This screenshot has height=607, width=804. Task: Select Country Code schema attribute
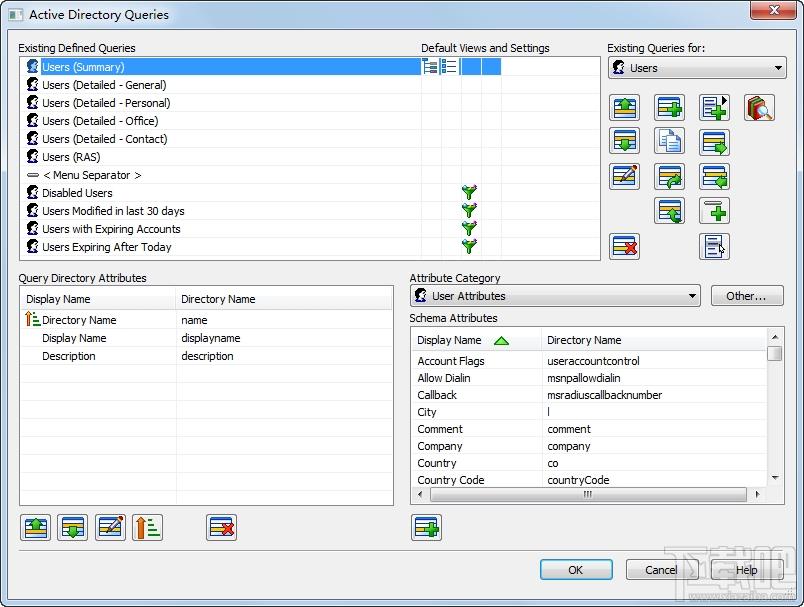tap(590, 480)
